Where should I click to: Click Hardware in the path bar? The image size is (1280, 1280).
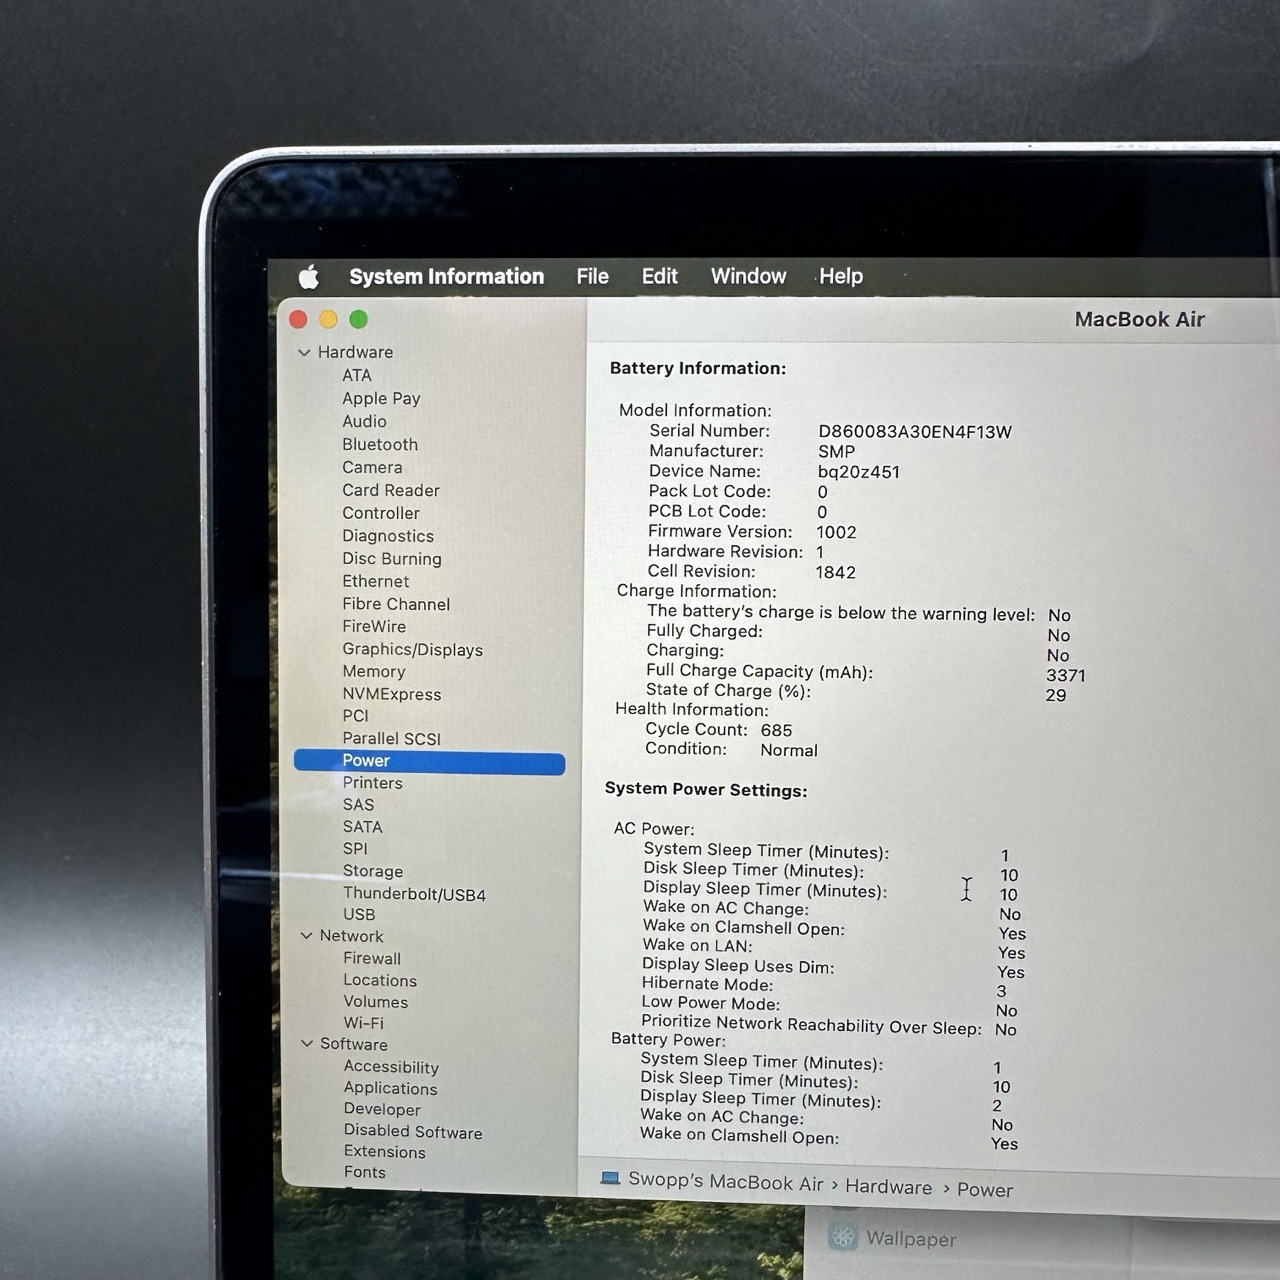coord(888,1187)
